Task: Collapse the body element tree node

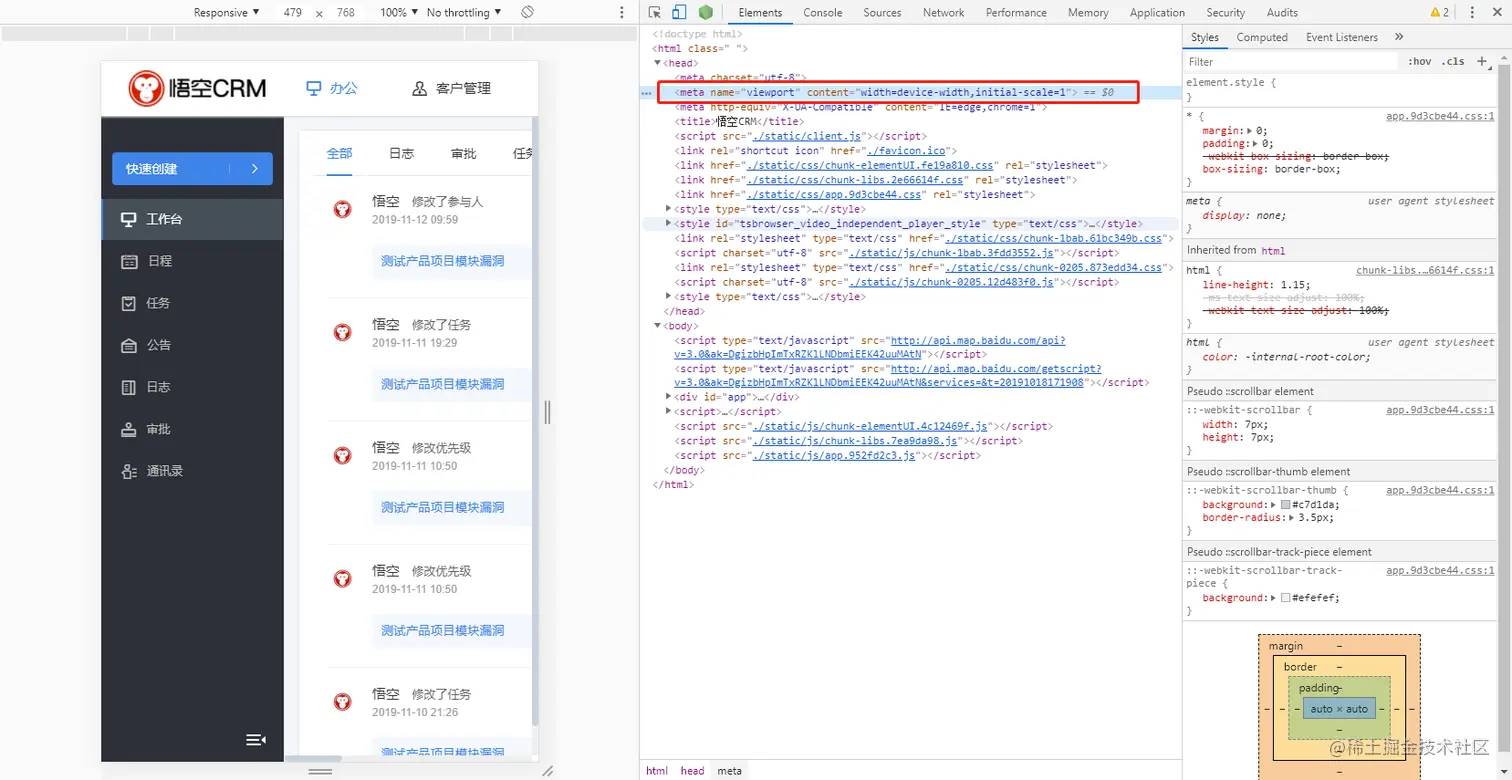Action: click(657, 326)
